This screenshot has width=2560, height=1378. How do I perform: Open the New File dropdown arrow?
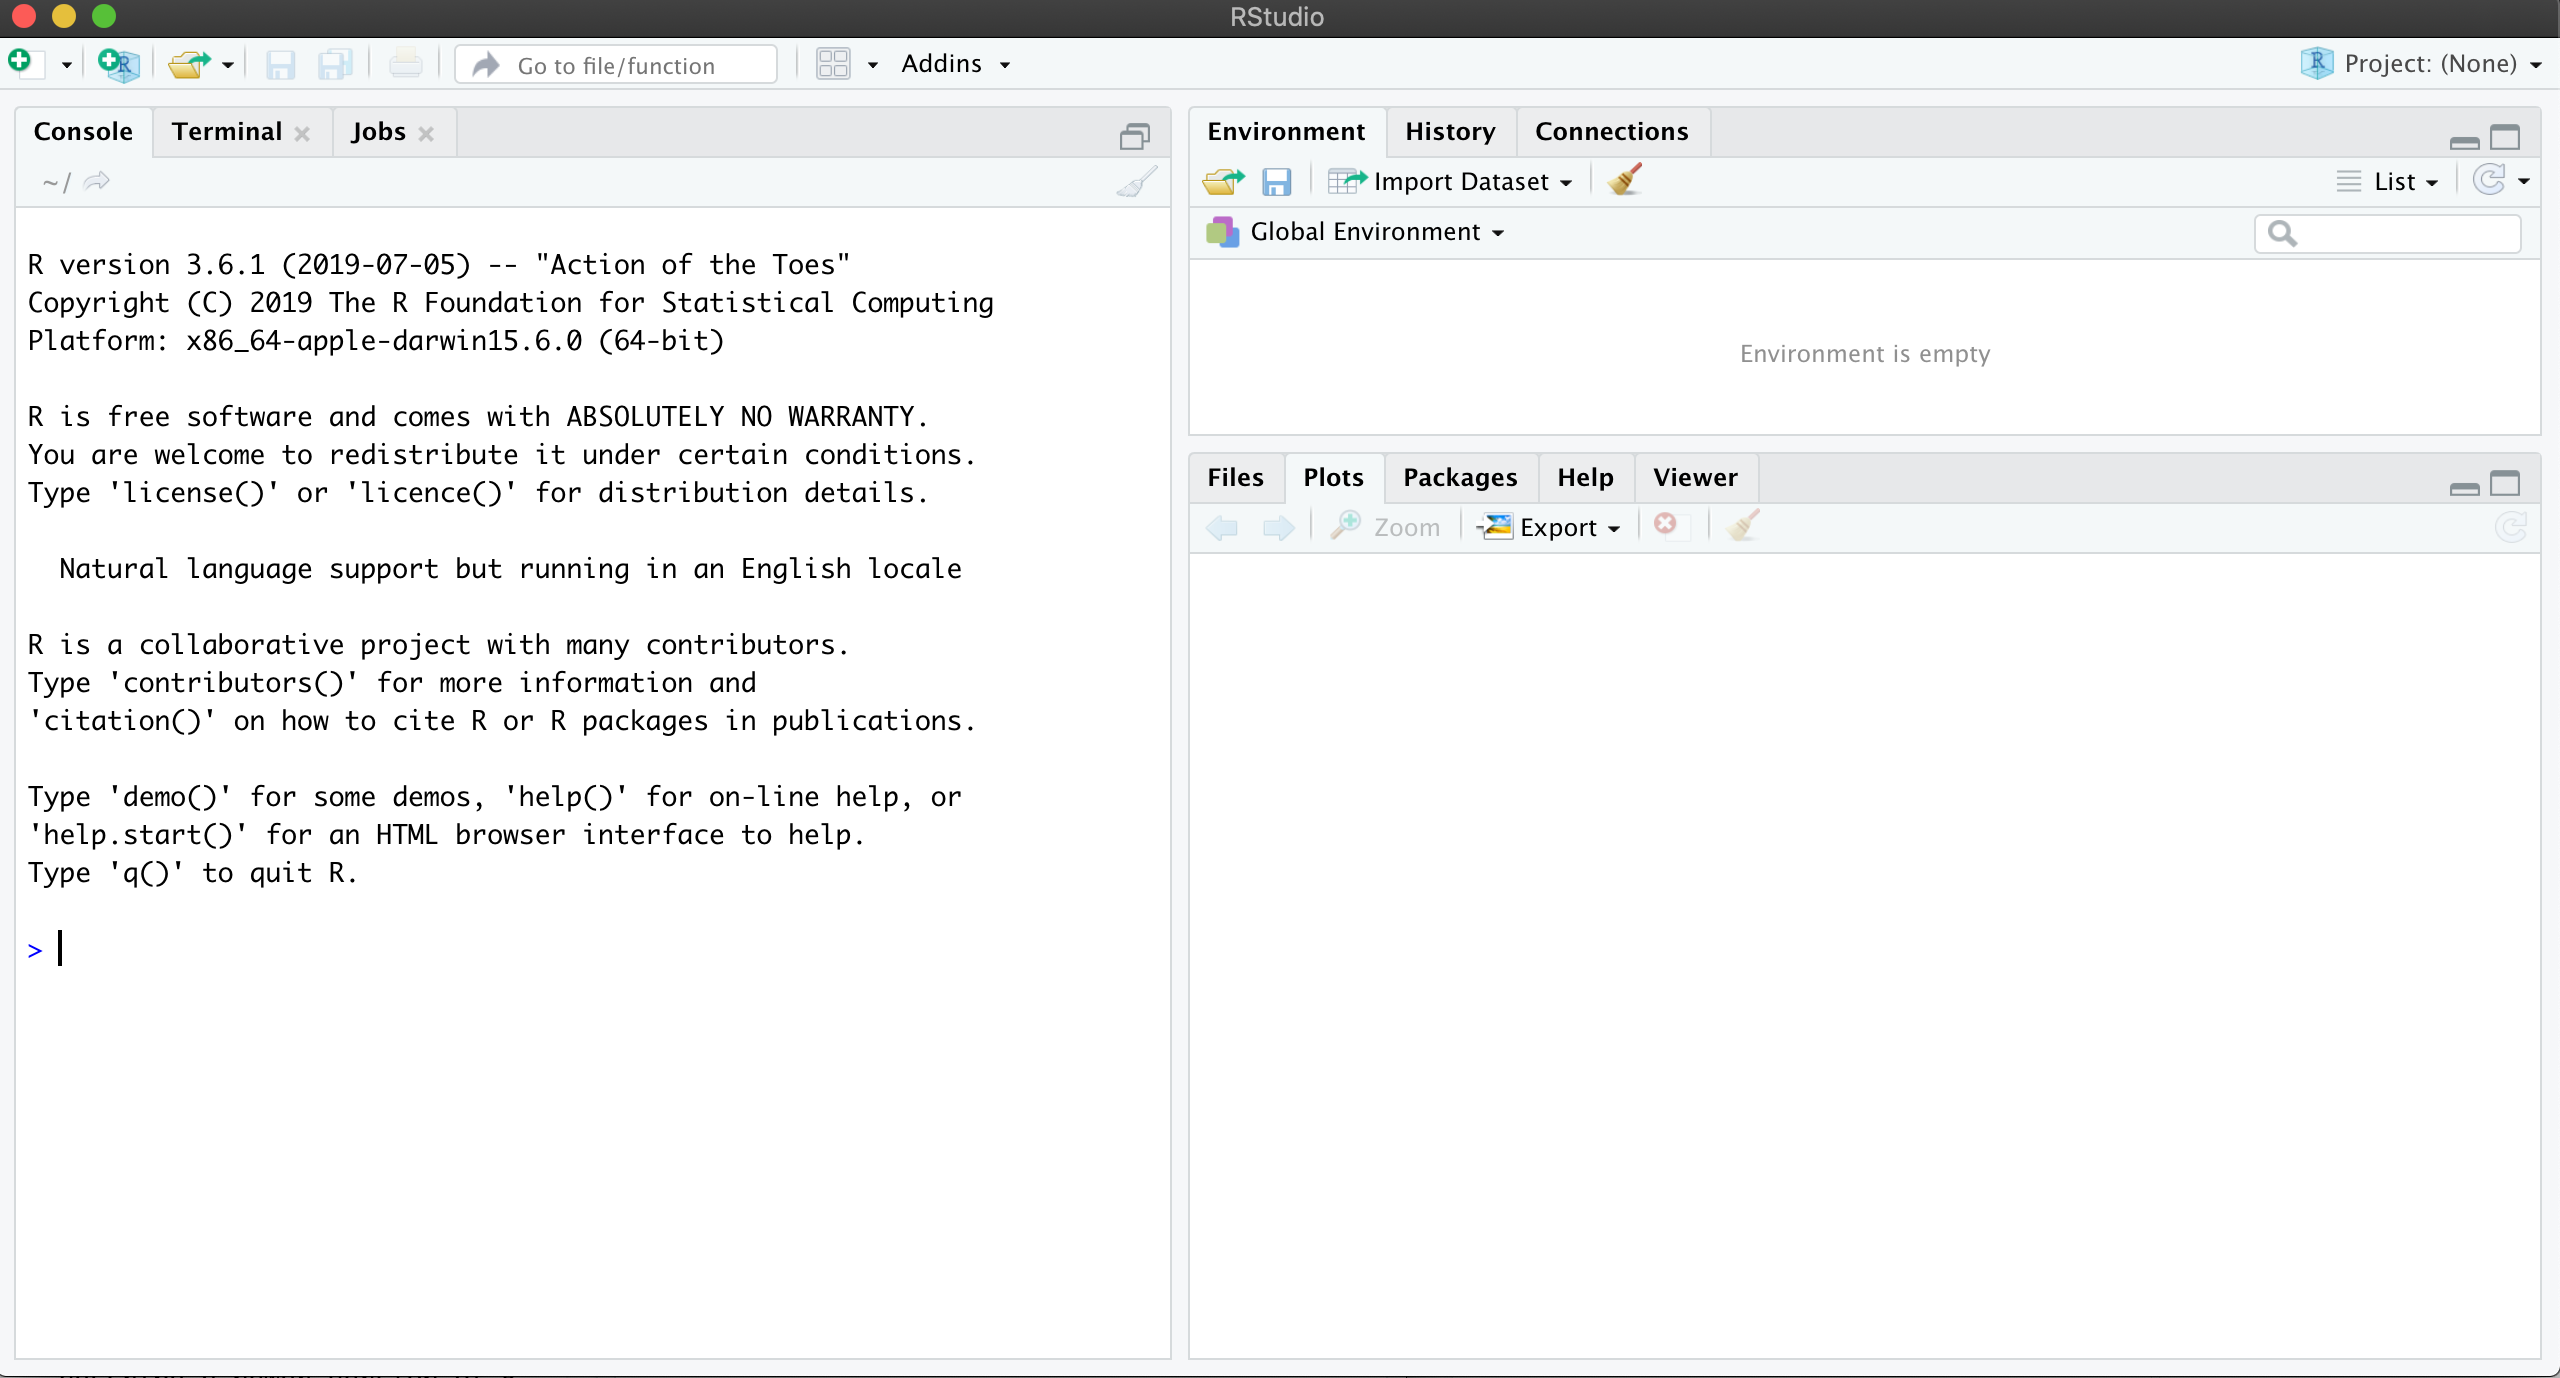click(66, 65)
